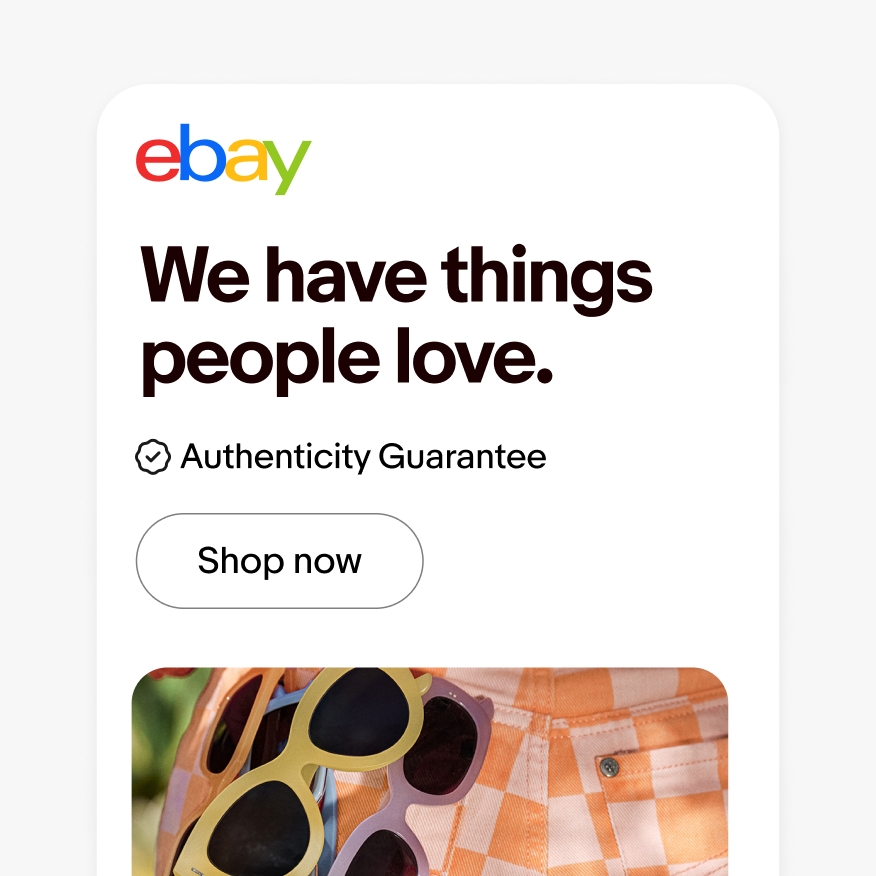This screenshot has width=876, height=876.
Task: Click the word Guarantee
Action: pyautogui.click(x=462, y=456)
